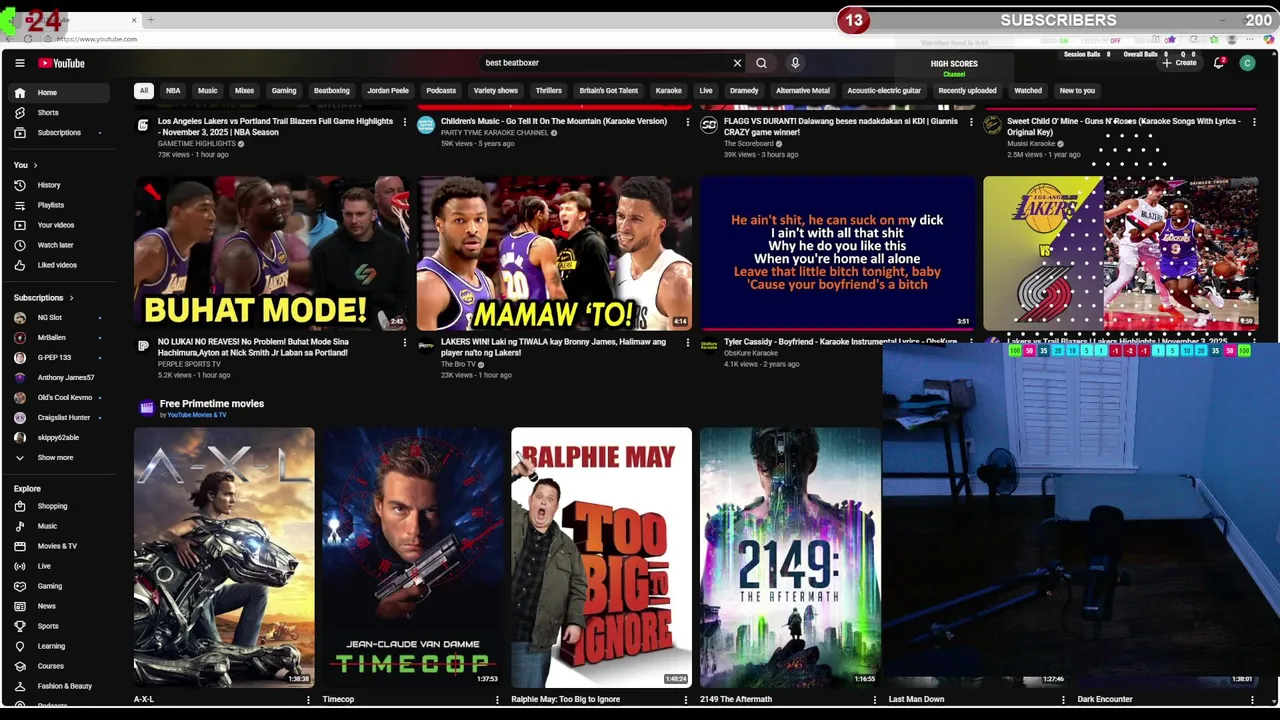Open the notifications bell
The height and width of the screenshot is (720, 1280).
[x=1219, y=63]
